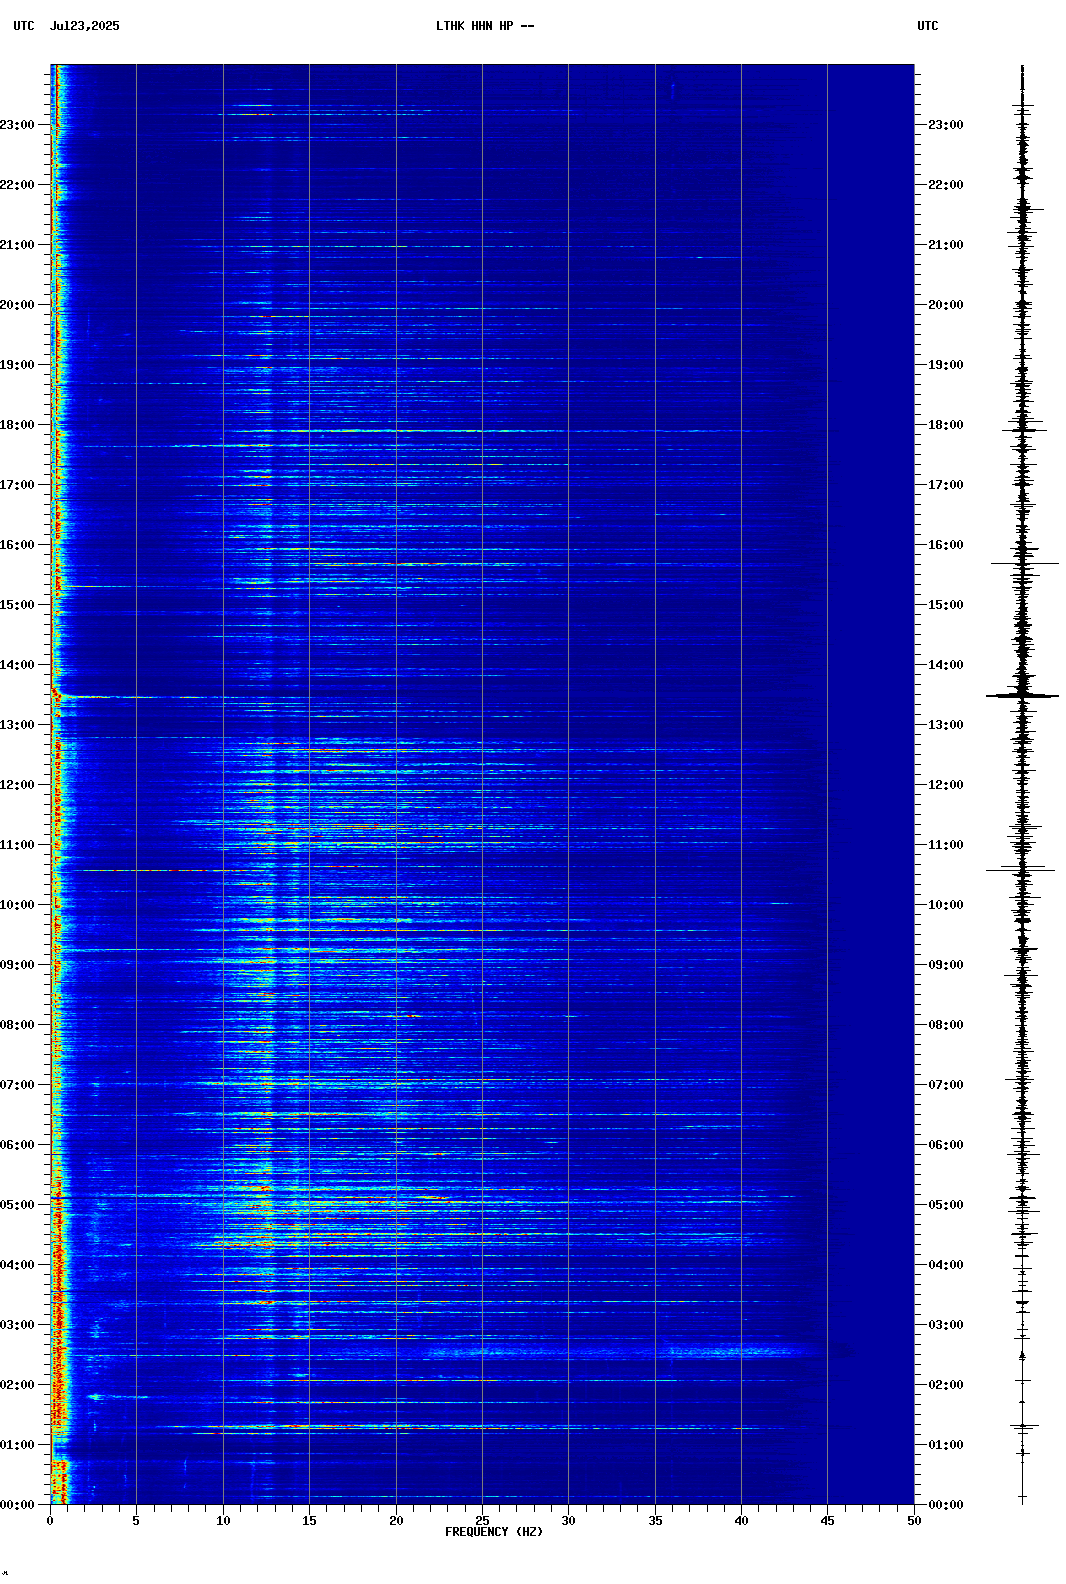Click '03:00' on the right time axis
The width and height of the screenshot is (1066, 1584).
(x=946, y=1325)
